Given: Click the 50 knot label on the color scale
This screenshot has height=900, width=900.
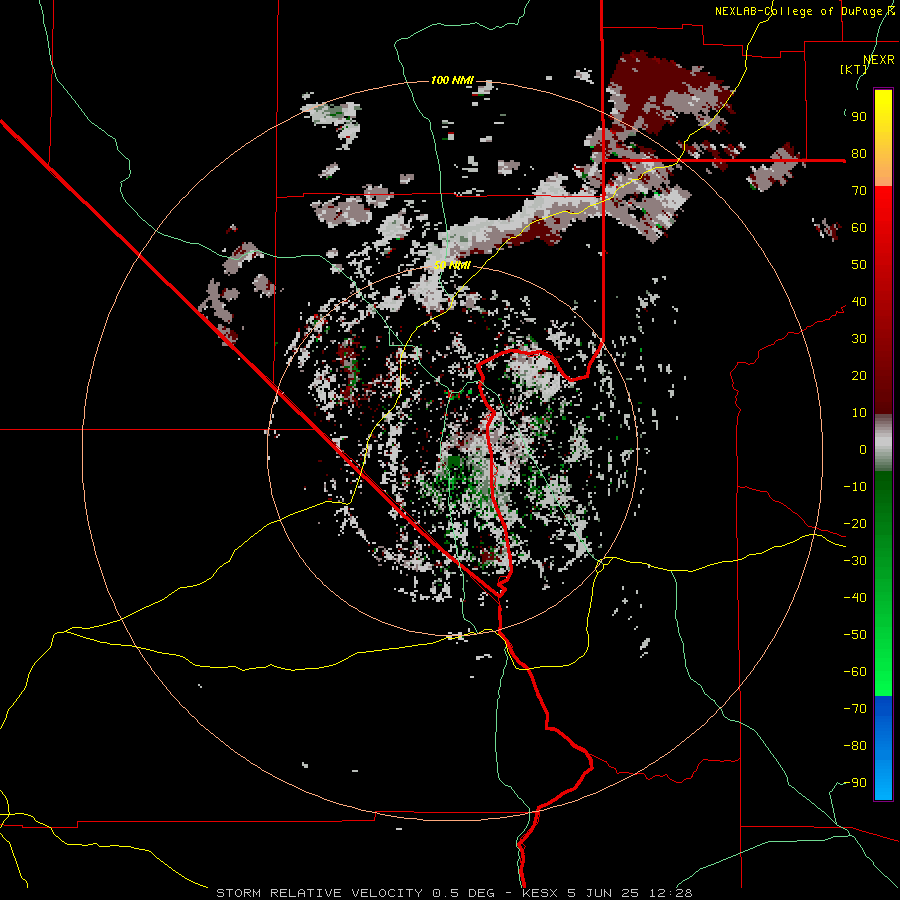Looking at the screenshot, I should point(859,265).
